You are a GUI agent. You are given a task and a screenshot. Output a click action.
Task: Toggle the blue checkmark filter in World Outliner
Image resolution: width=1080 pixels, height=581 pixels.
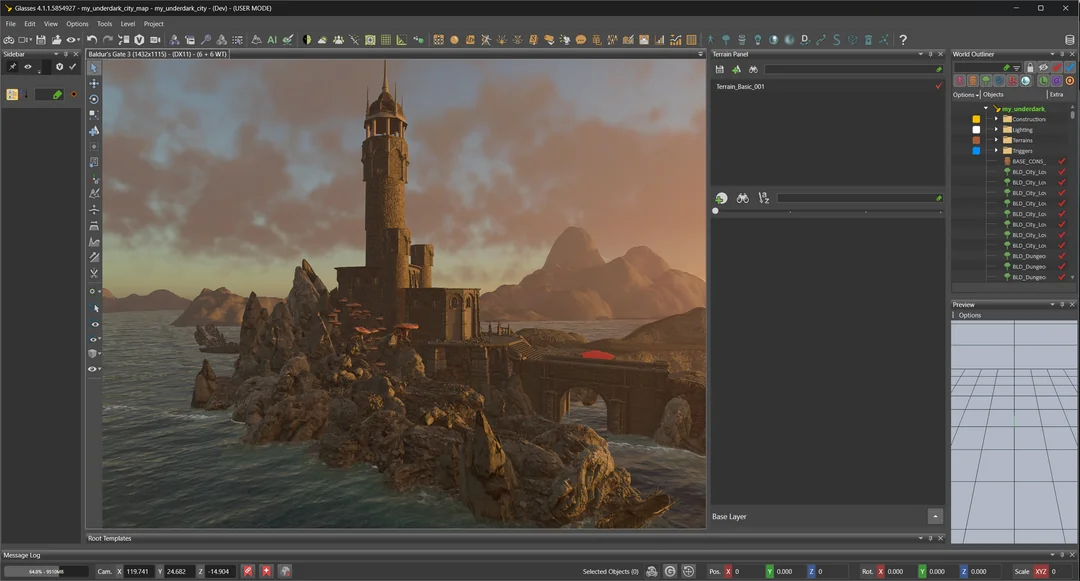[1070, 67]
